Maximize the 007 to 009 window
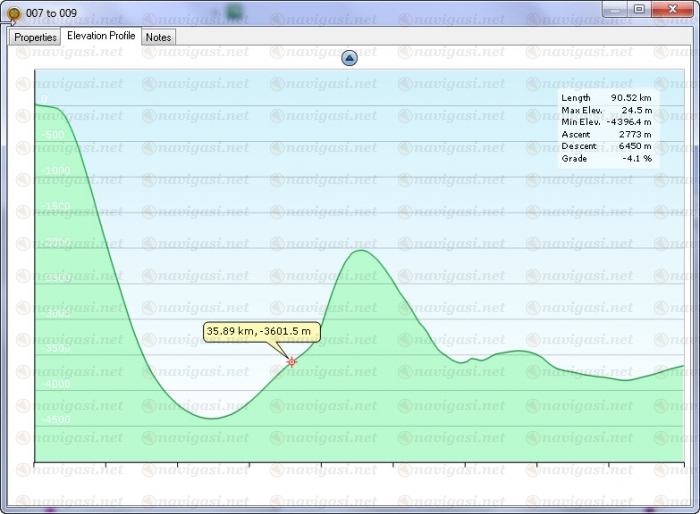 (639, 9)
